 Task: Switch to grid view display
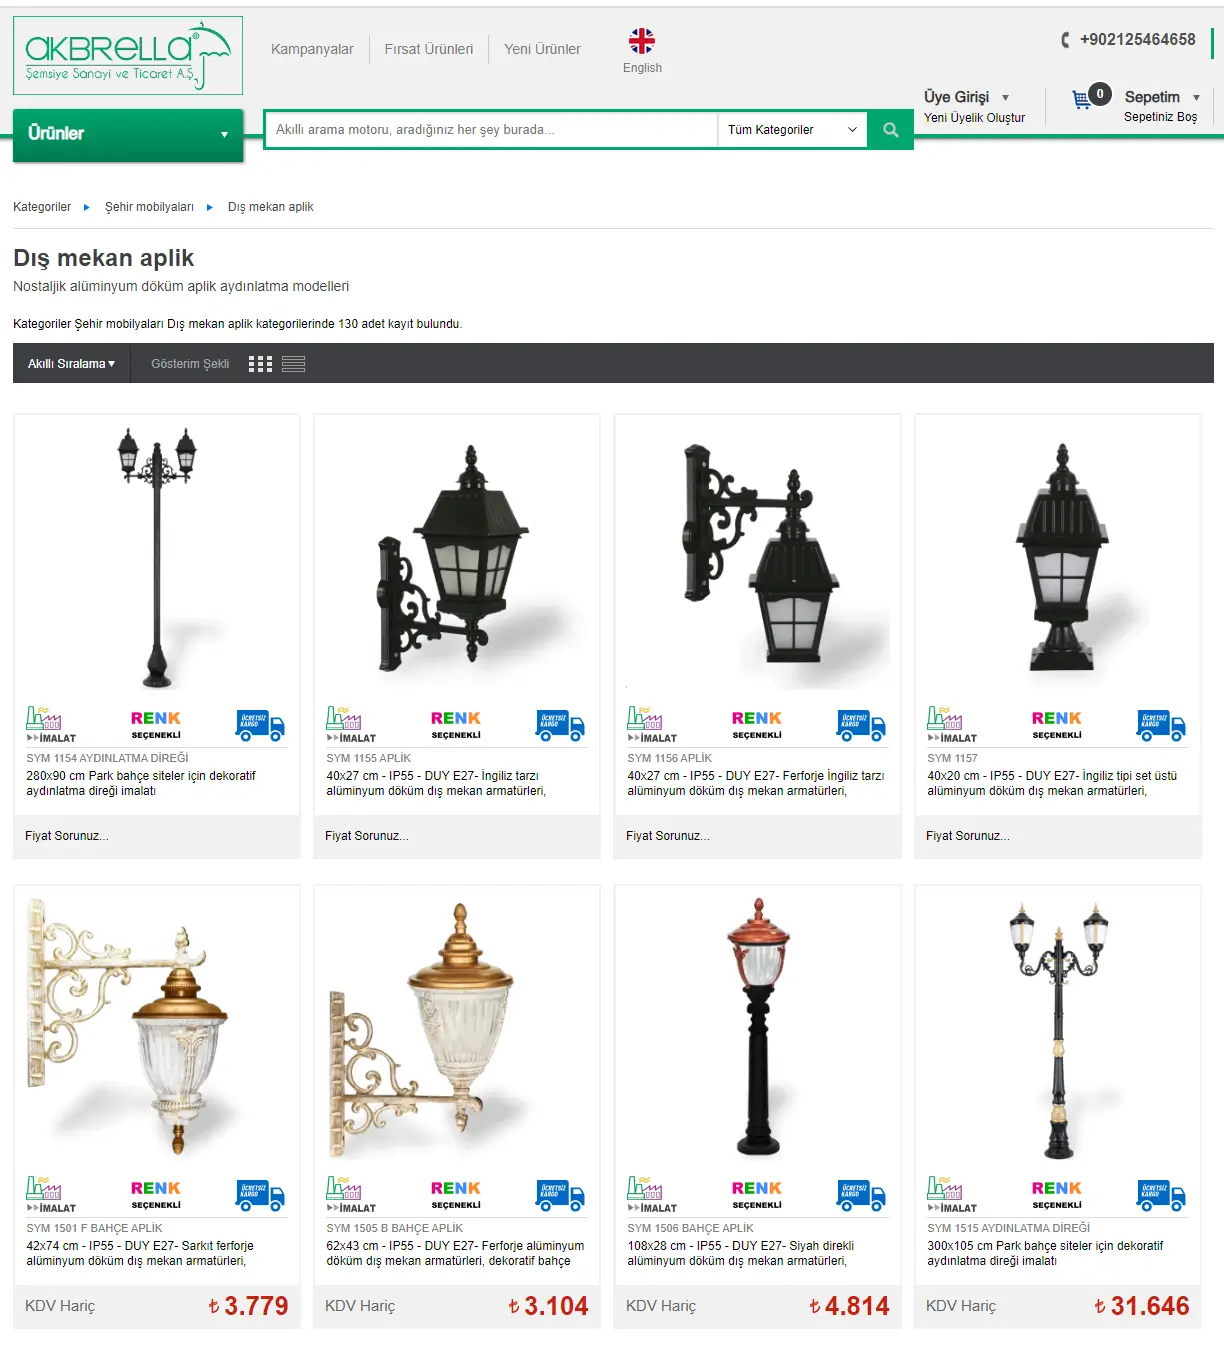(x=260, y=364)
